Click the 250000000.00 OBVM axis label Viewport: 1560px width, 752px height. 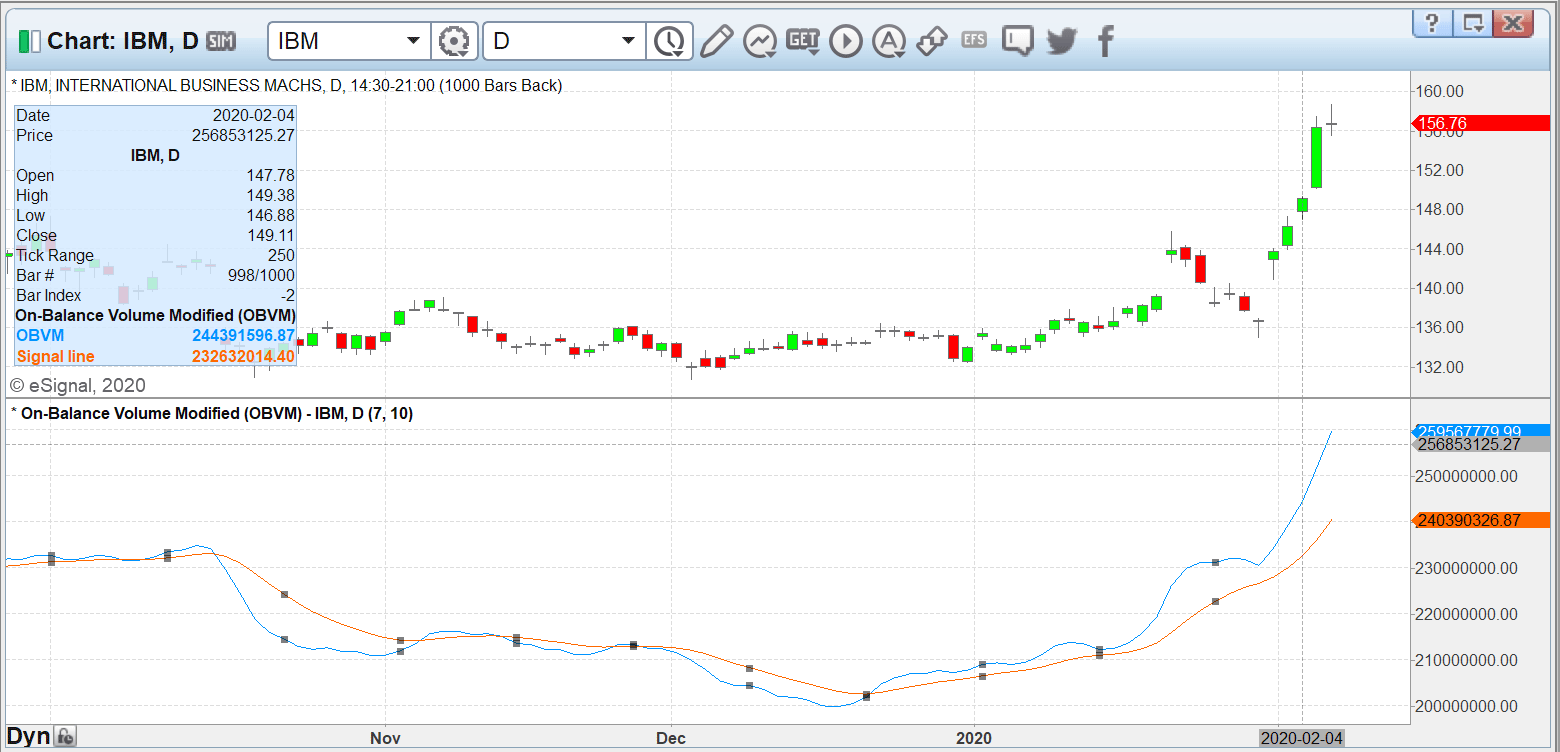tap(1467, 476)
